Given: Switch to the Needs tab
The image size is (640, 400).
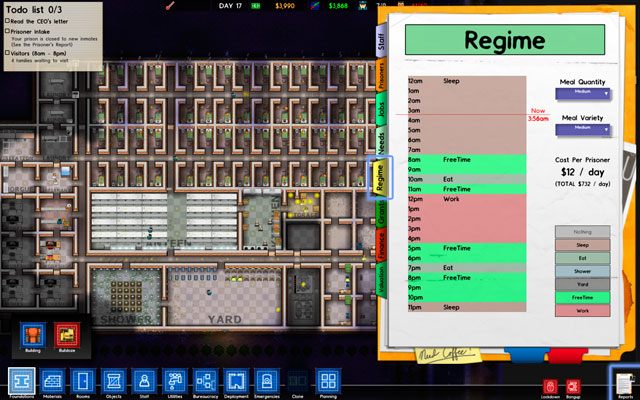Looking at the screenshot, I should pos(381,143).
